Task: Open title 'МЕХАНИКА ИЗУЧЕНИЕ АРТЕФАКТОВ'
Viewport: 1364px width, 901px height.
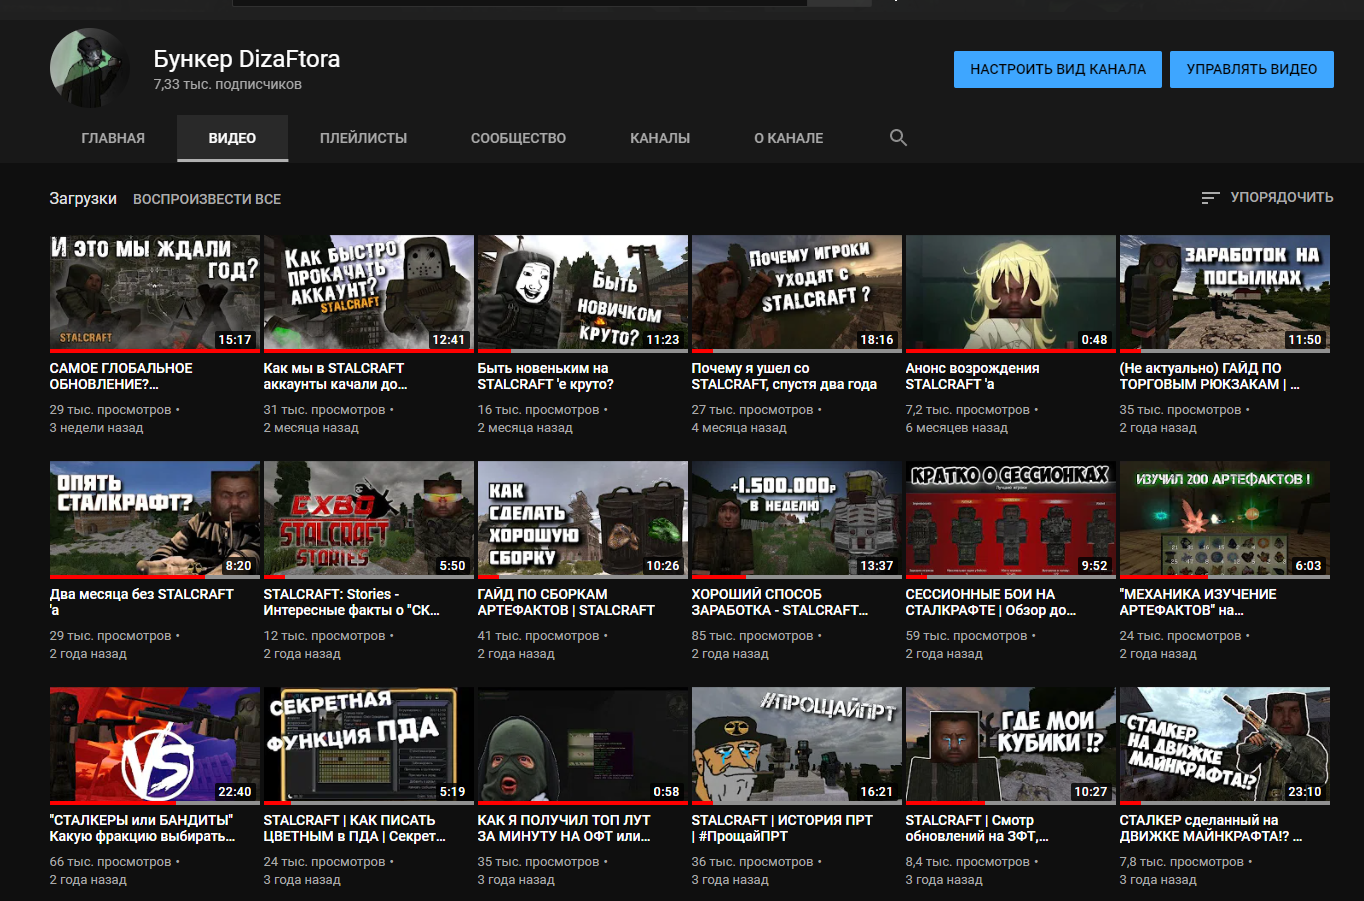Action: coord(1198,602)
